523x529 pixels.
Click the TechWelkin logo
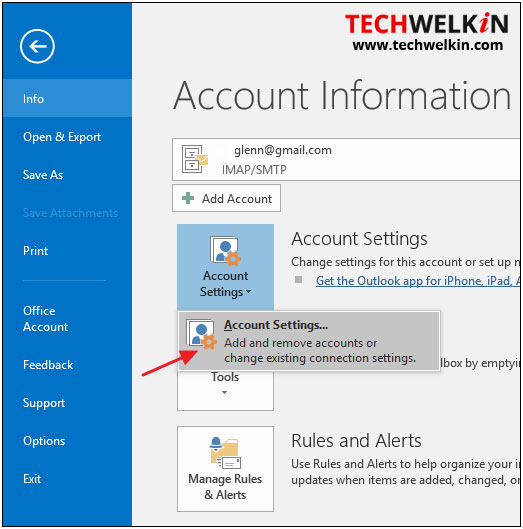click(426, 32)
